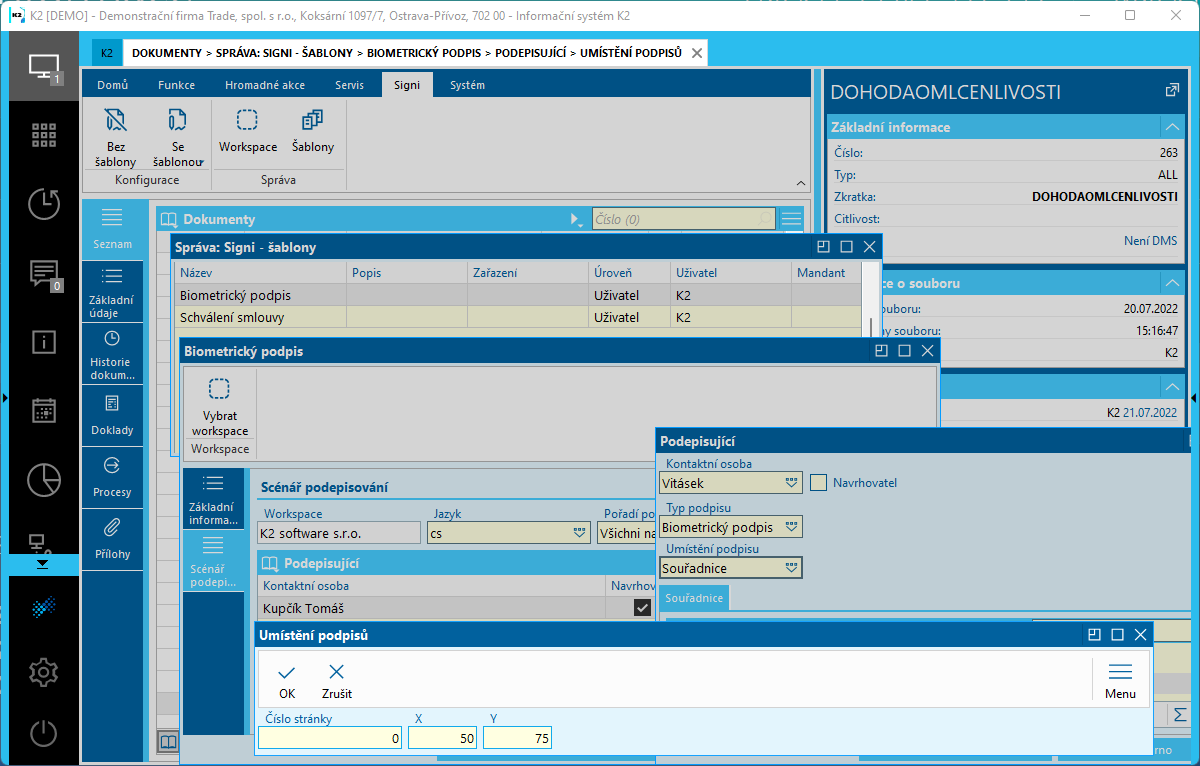
Task: Switch to the Hromadné akce ribbon tab
Action: pos(265,85)
